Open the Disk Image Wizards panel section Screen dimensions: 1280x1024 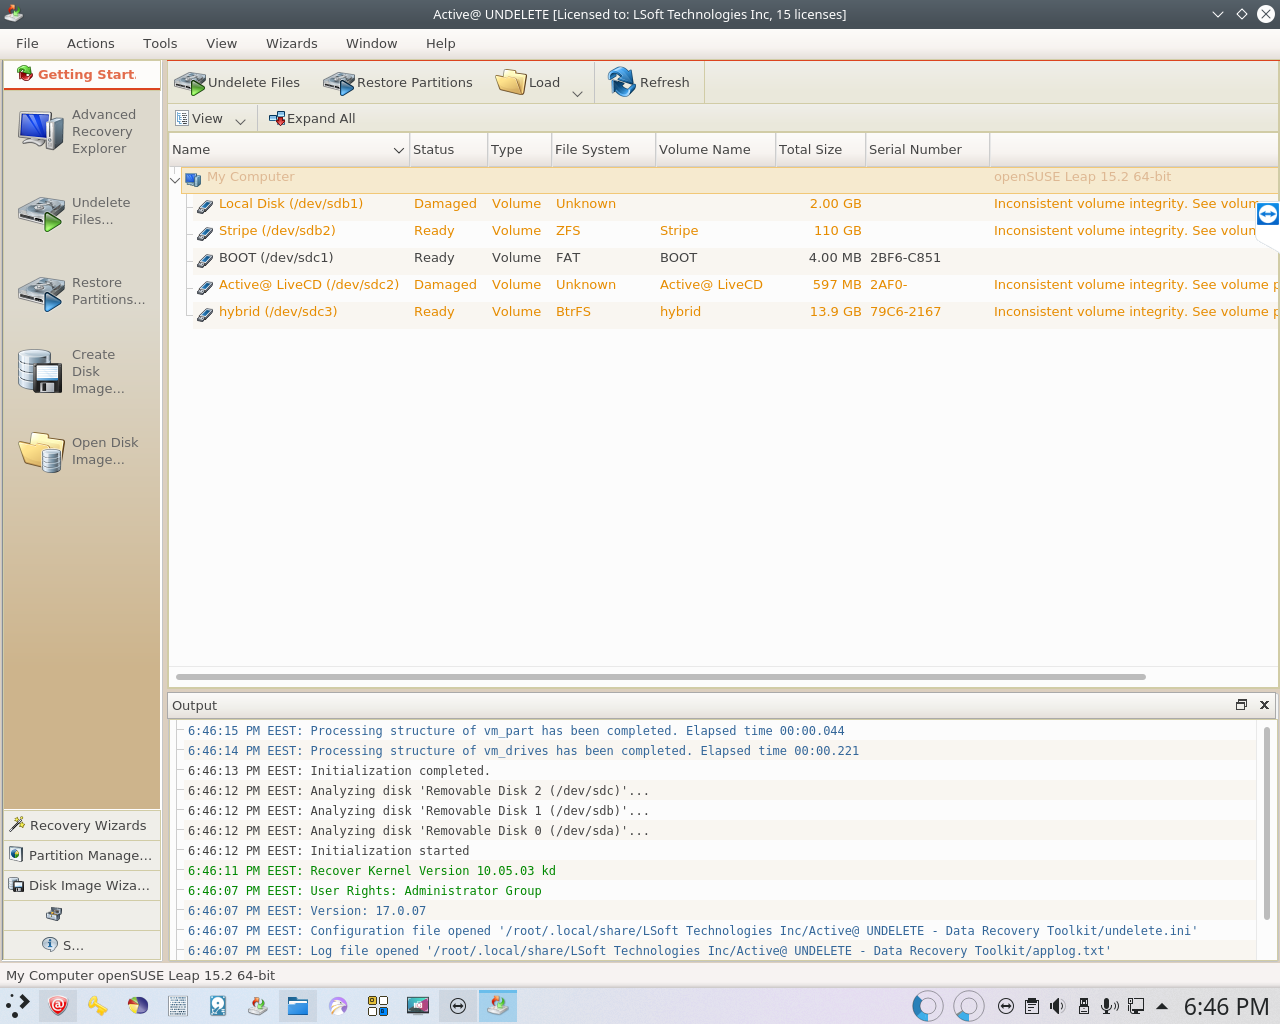82,885
